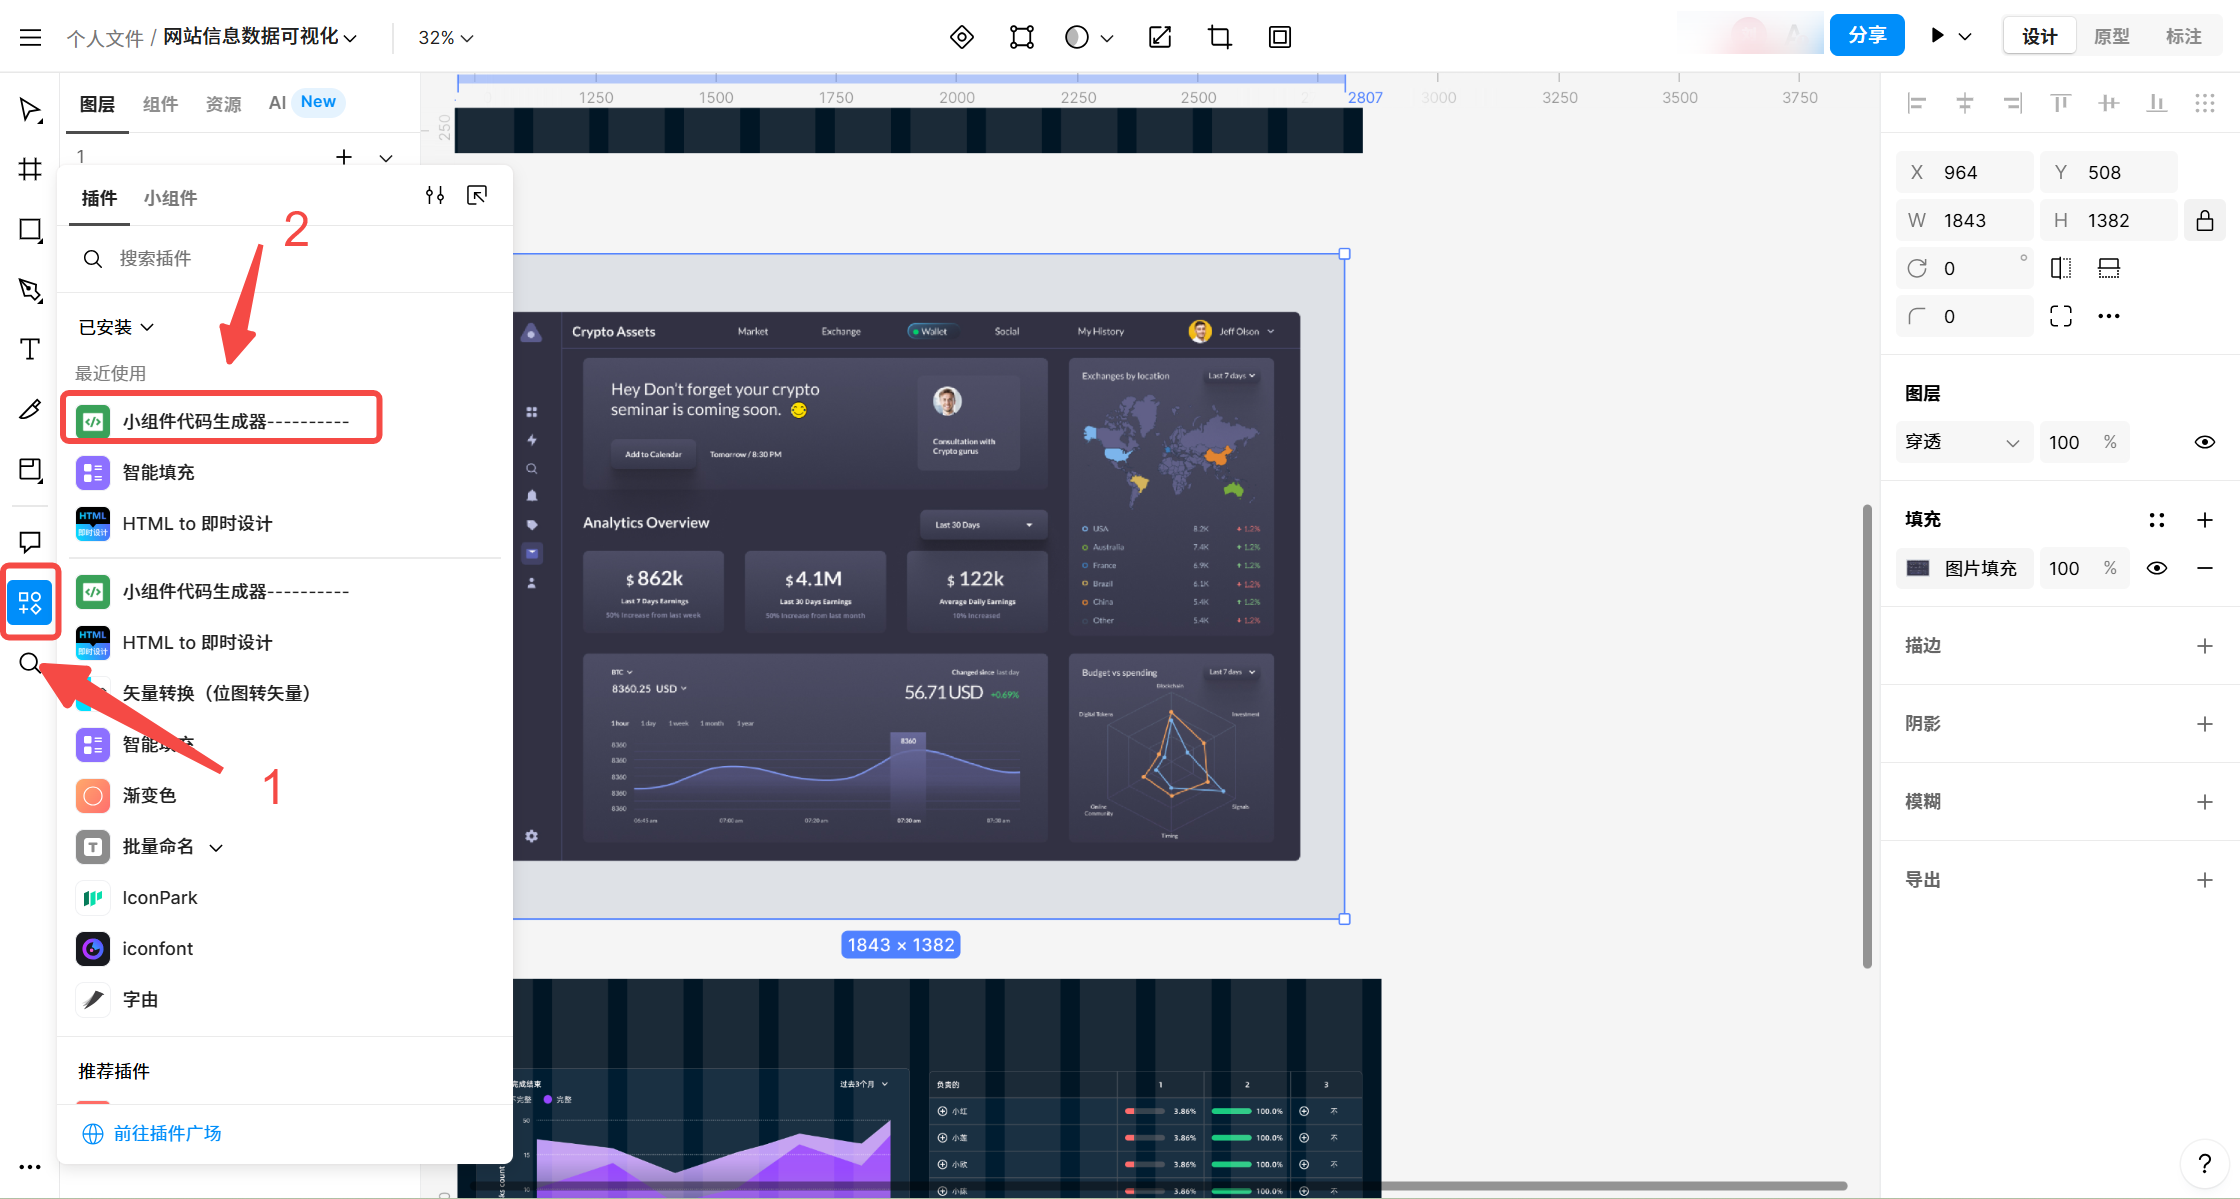Click the X position field 964

coord(1964,172)
